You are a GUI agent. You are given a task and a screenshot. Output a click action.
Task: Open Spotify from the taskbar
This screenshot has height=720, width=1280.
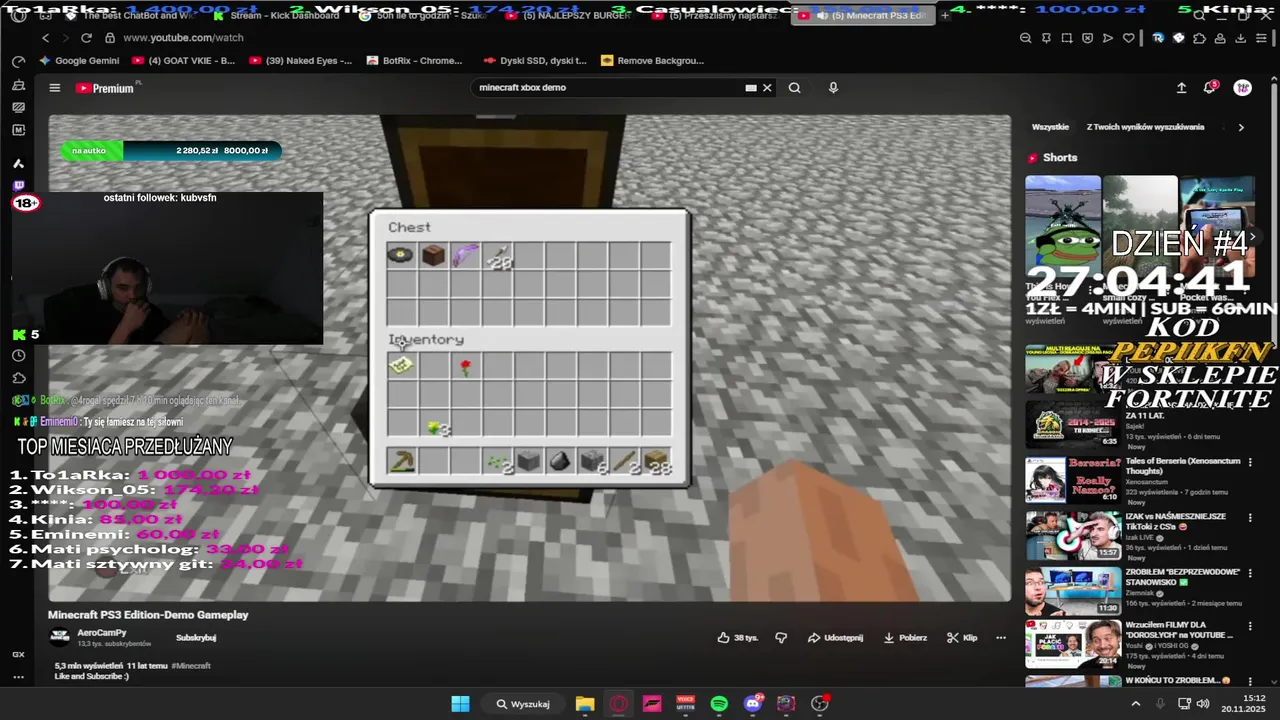tap(719, 704)
